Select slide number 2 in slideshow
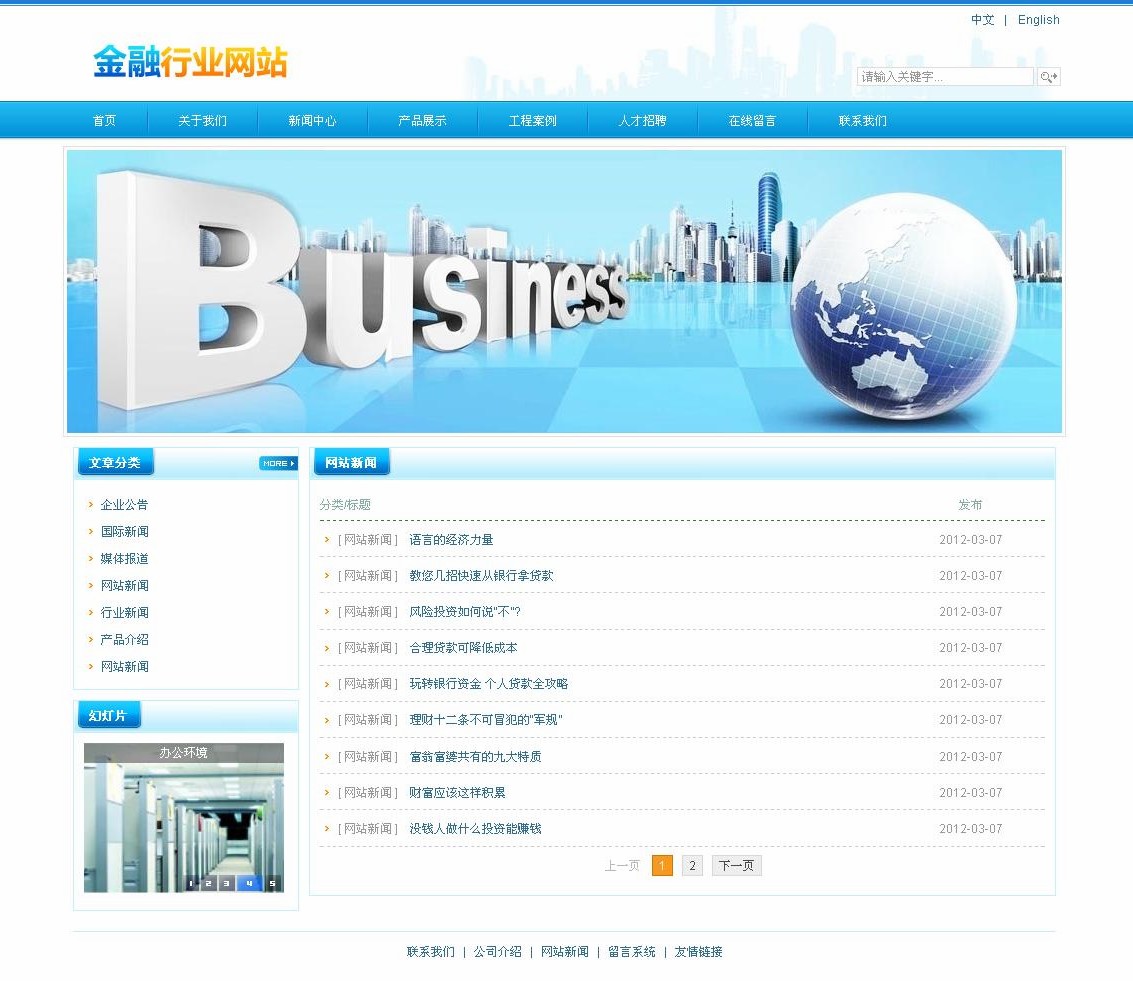Screen dimensions: 1133x981 pyautogui.click(x=208, y=883)
